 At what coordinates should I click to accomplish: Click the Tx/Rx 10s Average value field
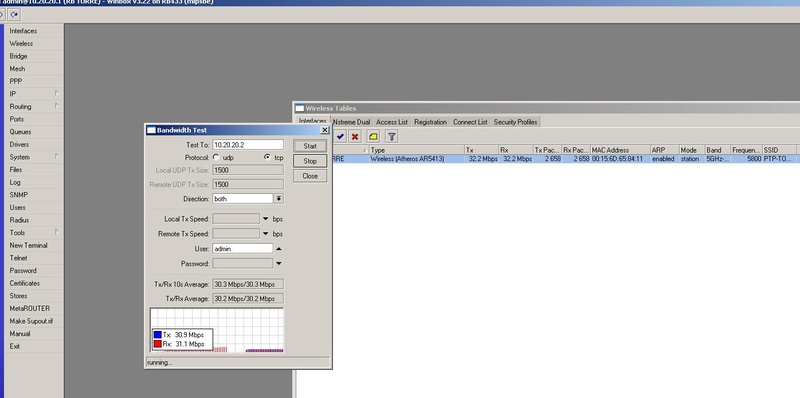click(x=248, y=284)
